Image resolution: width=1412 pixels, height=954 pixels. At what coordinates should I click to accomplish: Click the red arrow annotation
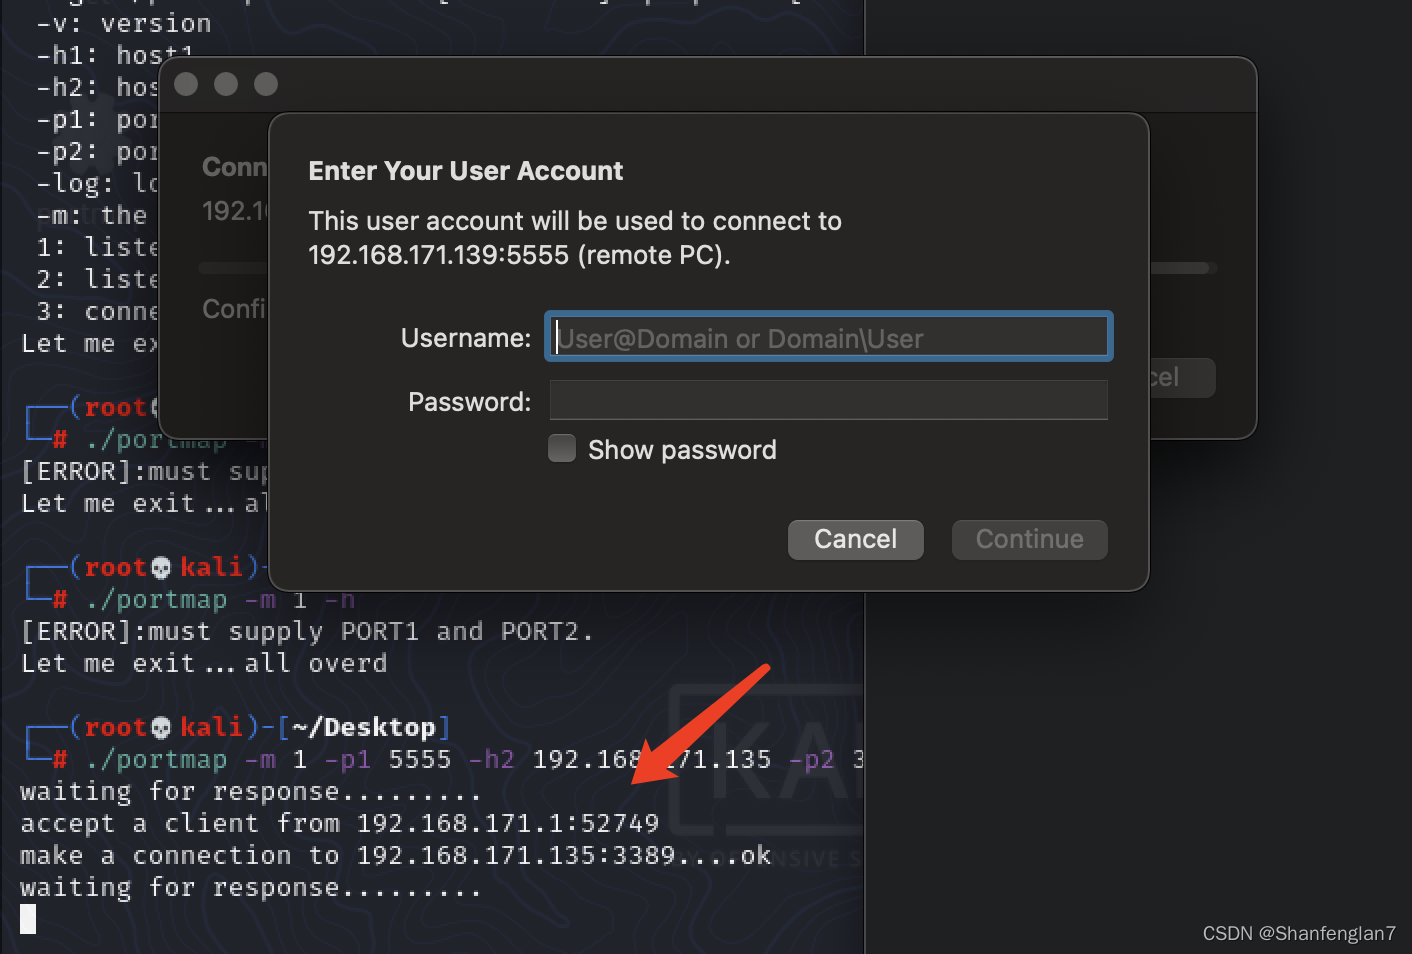(701, 724)
